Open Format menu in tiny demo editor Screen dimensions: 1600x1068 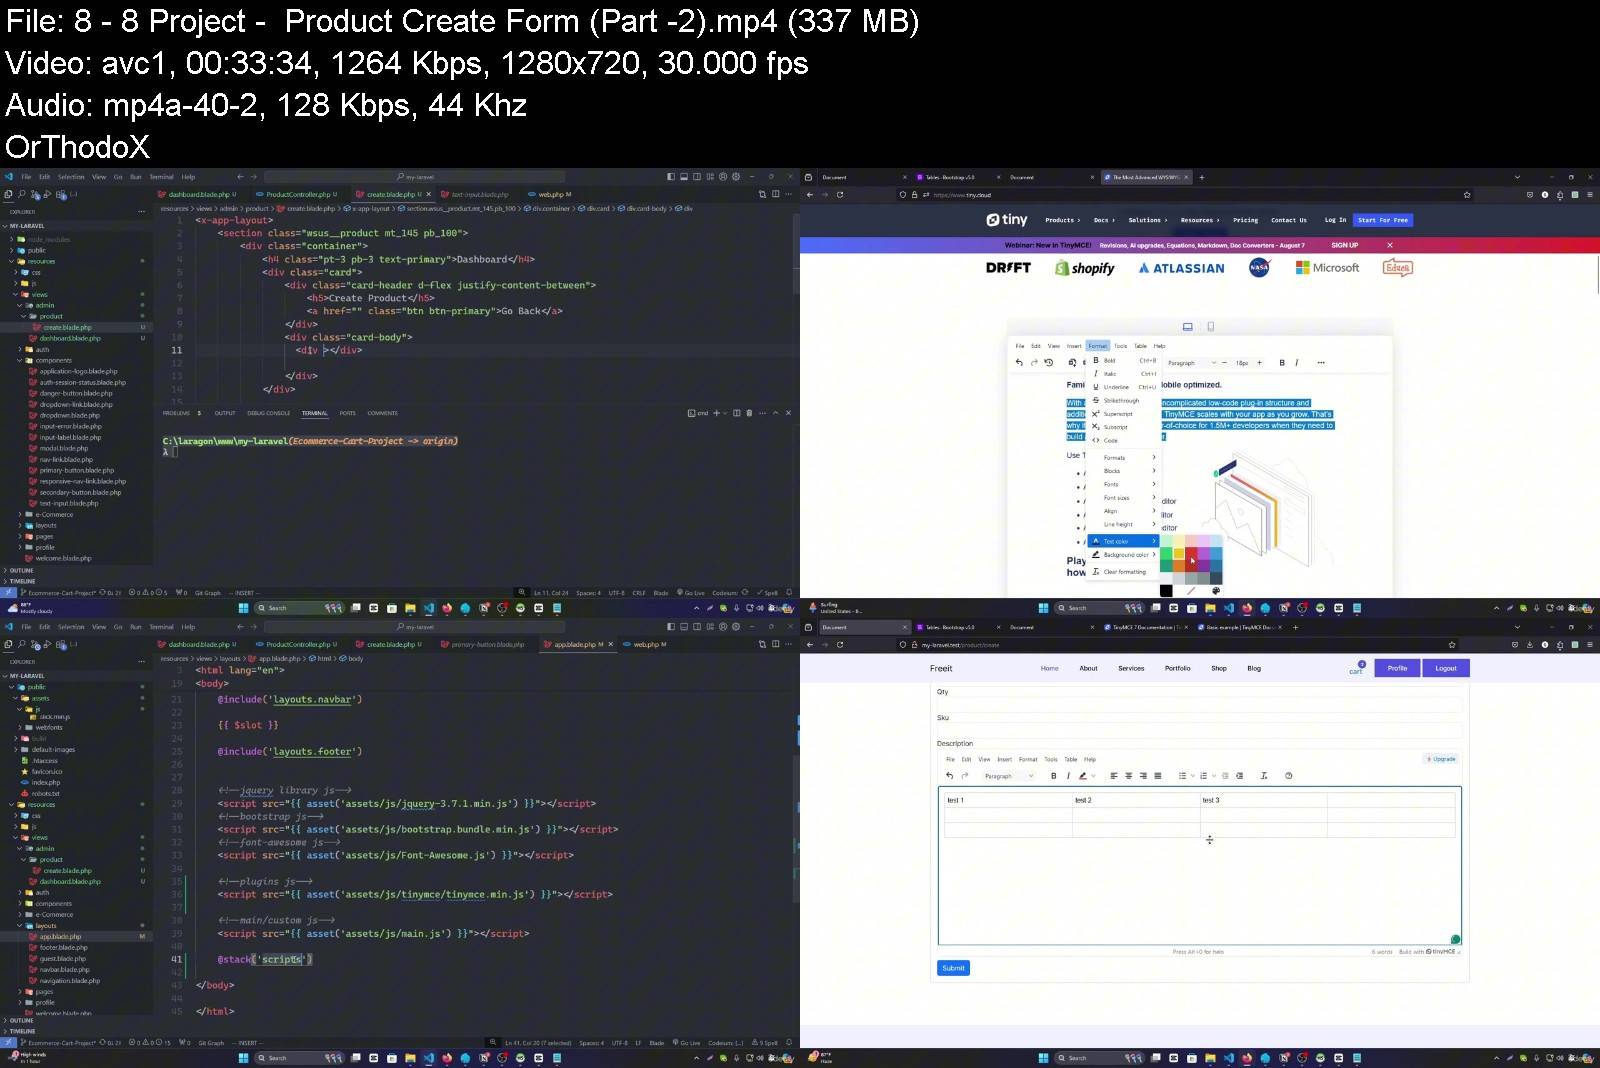(x=1098, y=346)
